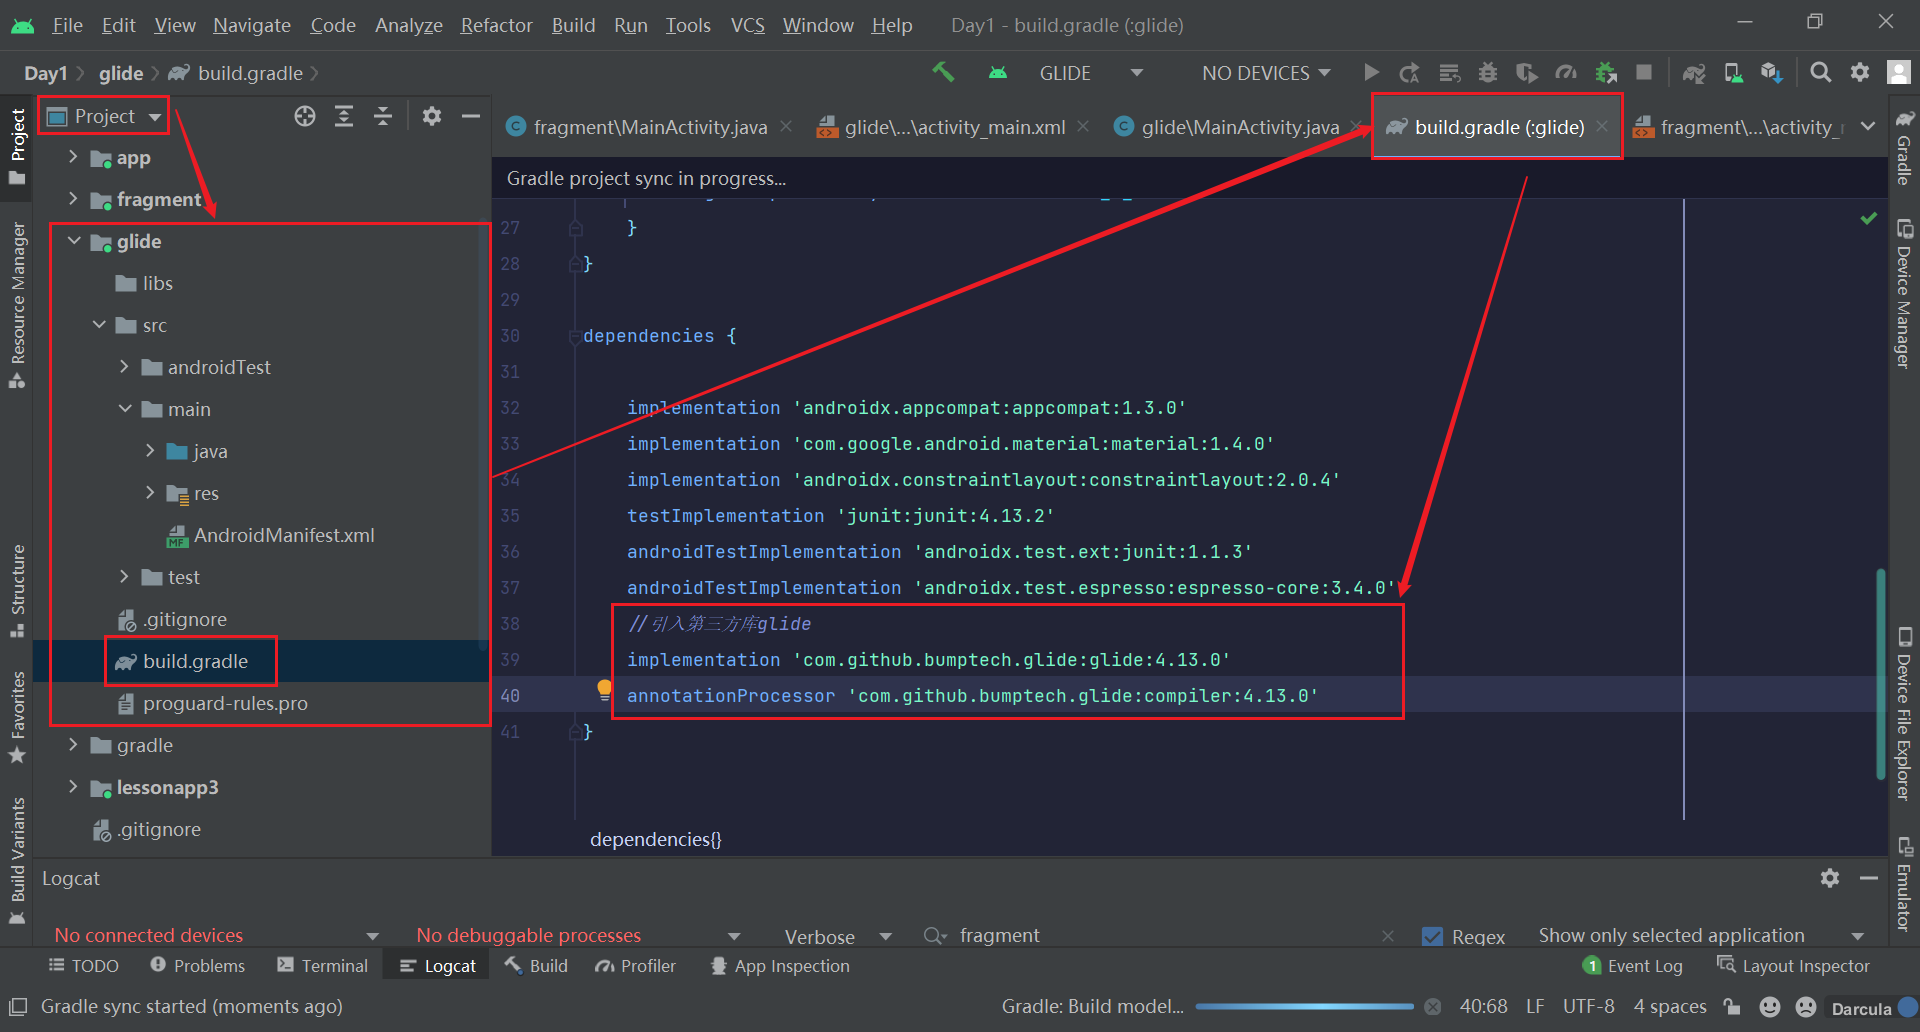
Task: Open the Analyze menu
Action: tap(408, 25)
